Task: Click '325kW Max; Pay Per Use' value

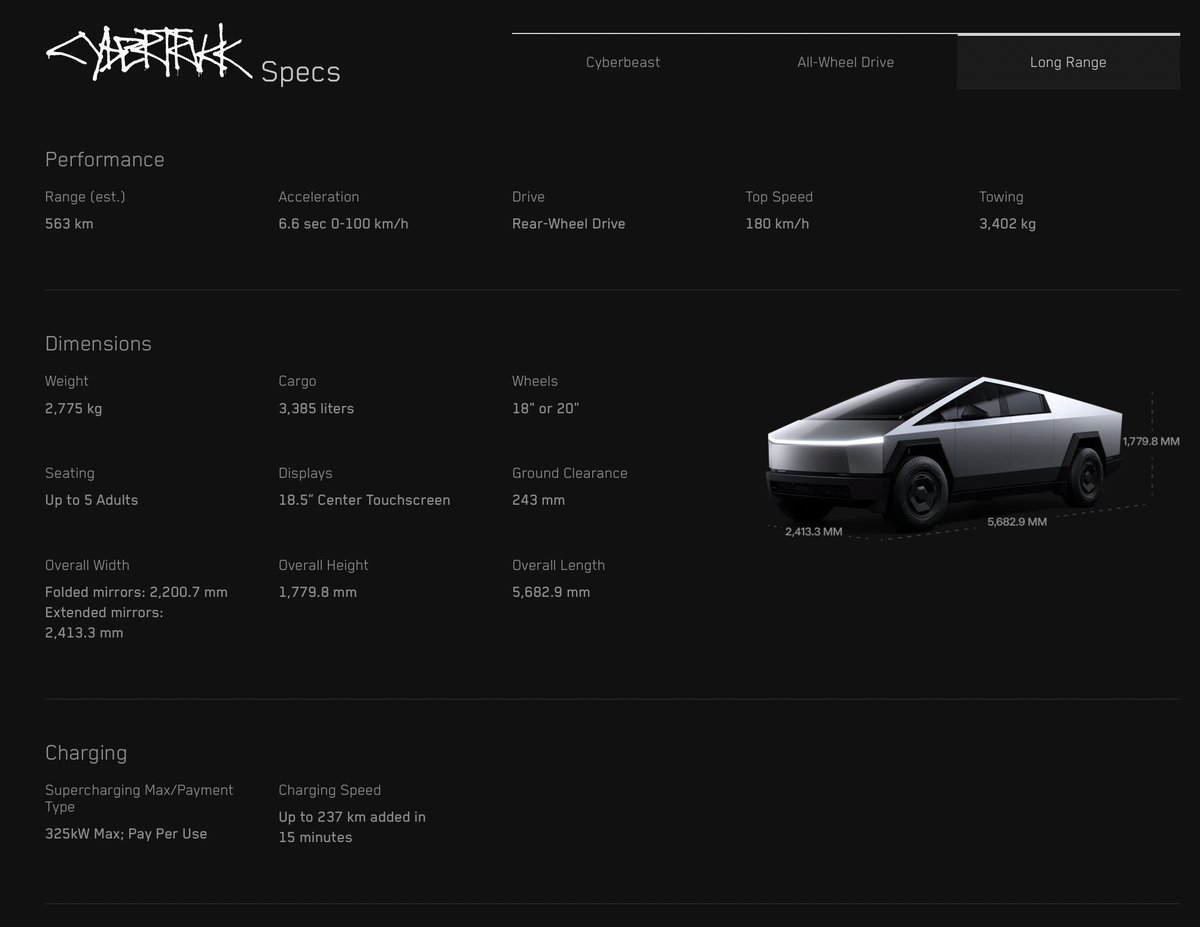Action: (x=126, y=834)
